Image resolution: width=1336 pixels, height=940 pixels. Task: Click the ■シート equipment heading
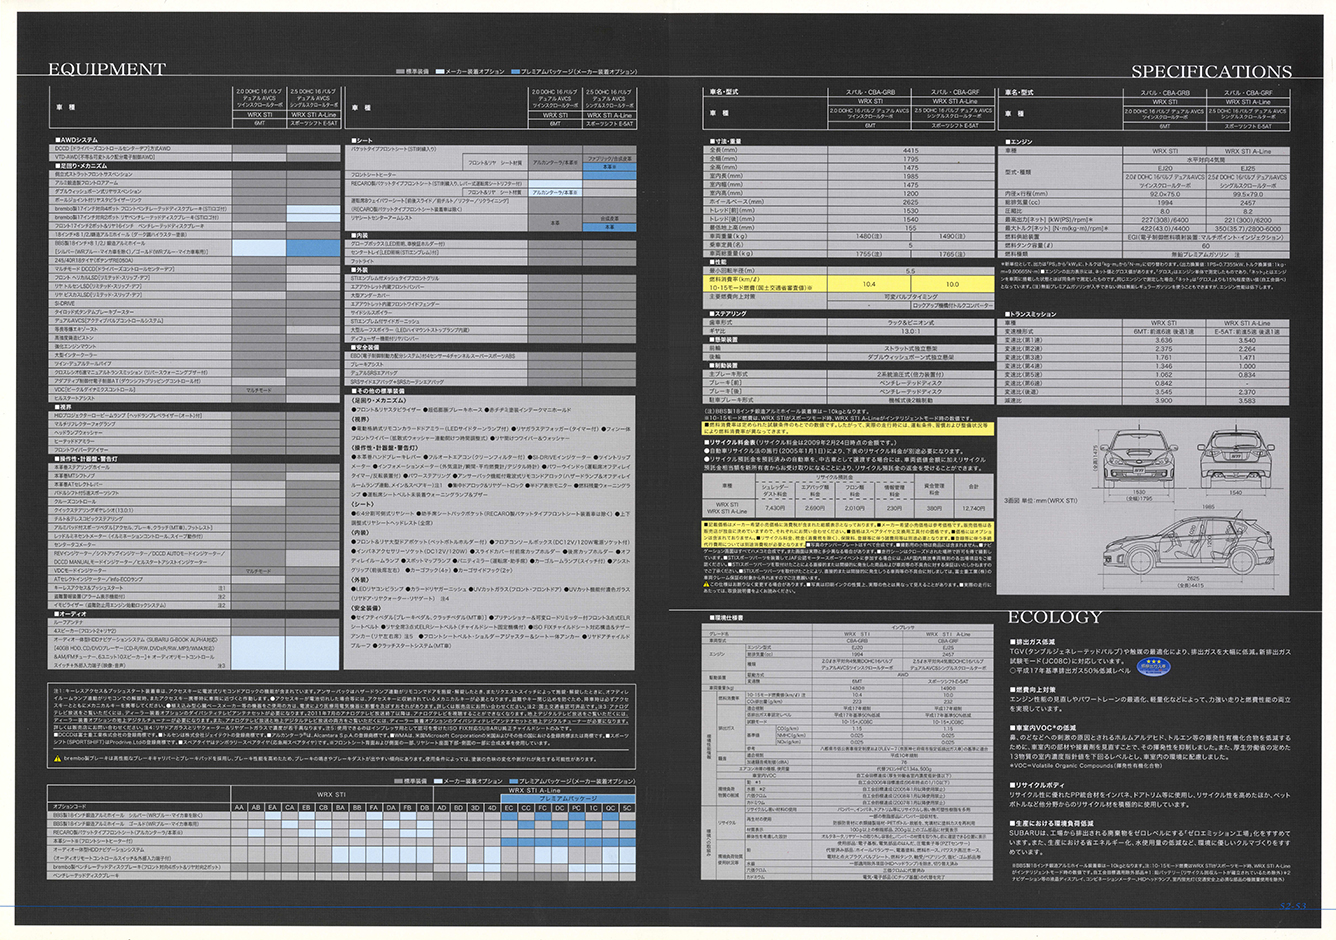pos(361,140)
